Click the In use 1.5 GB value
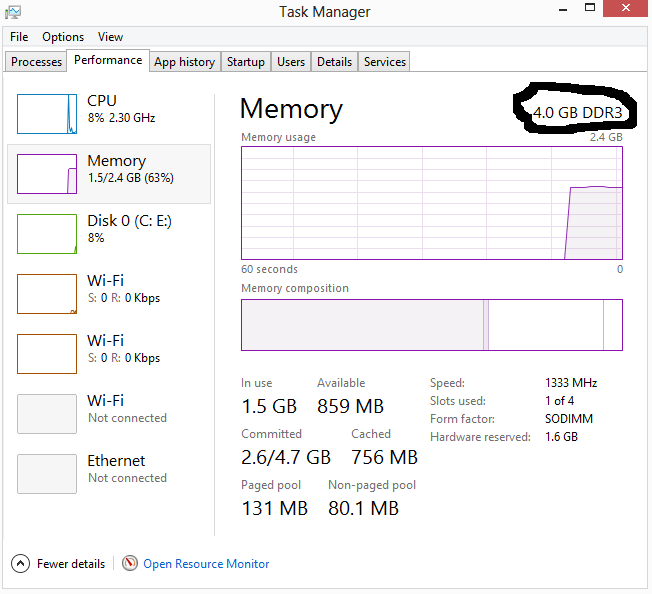Image resolution: width=652 pixels, height=594 pixels. (x=269, y=406)
